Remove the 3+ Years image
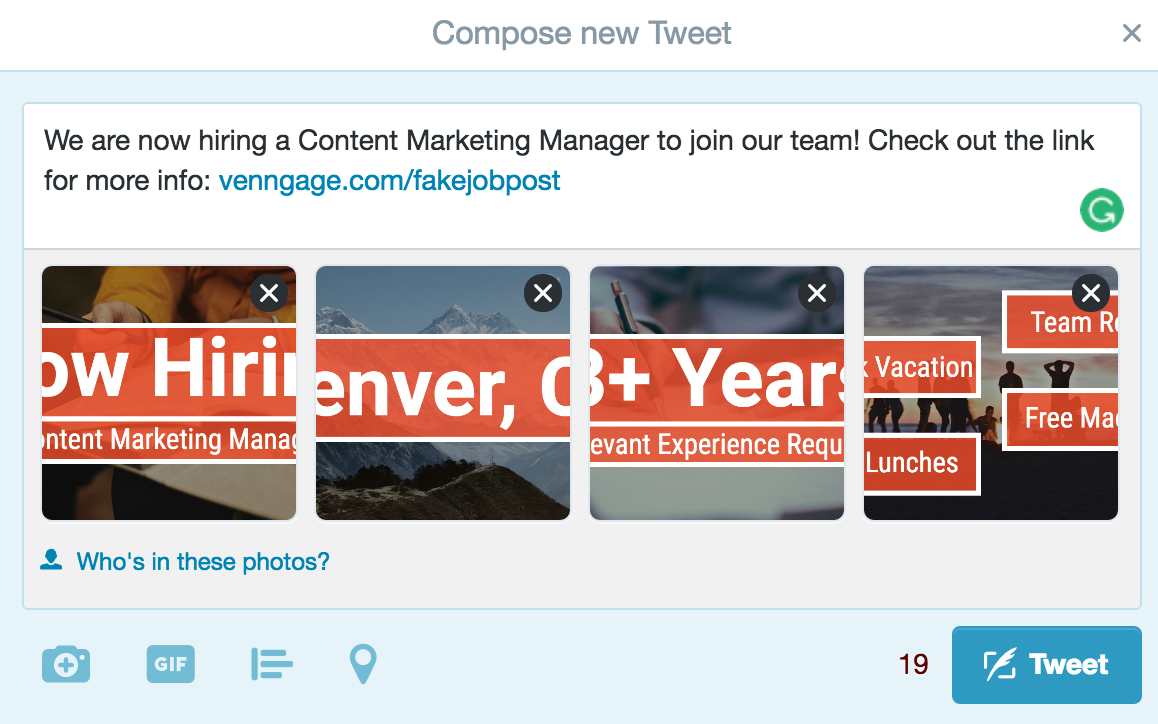 (x=817, y=293)
